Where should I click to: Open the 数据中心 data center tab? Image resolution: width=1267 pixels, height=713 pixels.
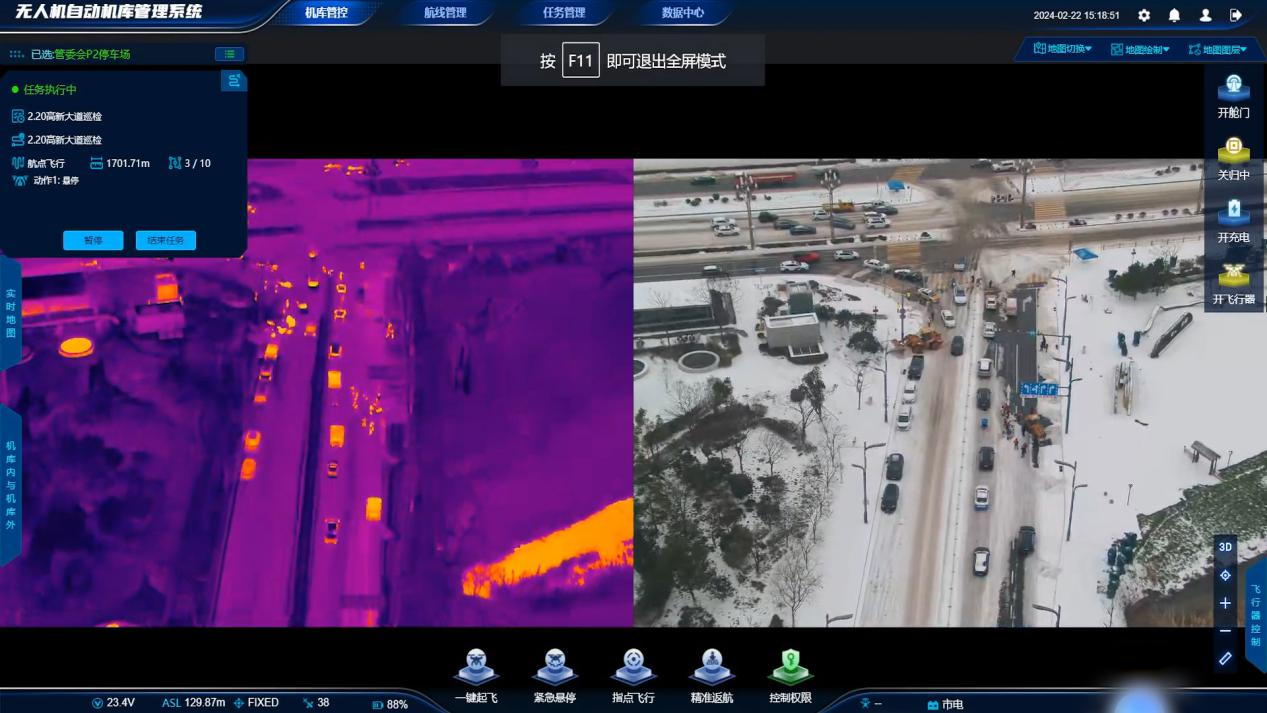coord(683,13)
